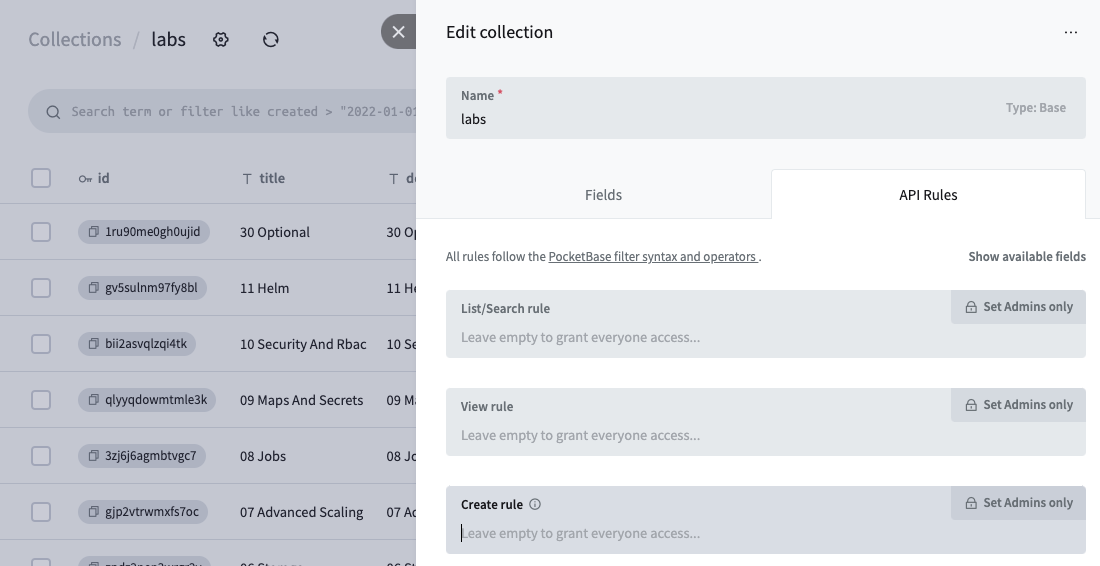Copy id bii2asvqlzqi4tk via its copy icon
1100x566 pixels.
(x=93, y=344)
